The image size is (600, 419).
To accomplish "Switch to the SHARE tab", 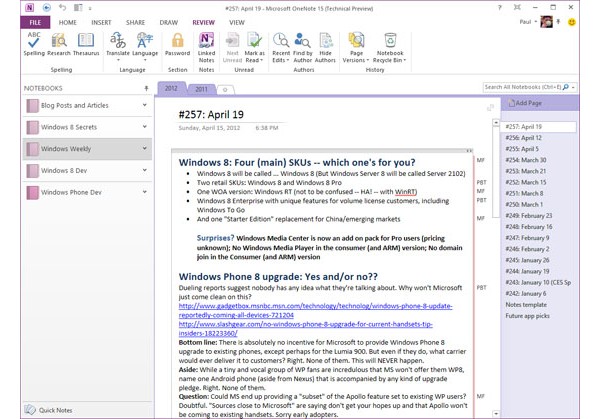I will pyautogui.click(x=135, y=23).
